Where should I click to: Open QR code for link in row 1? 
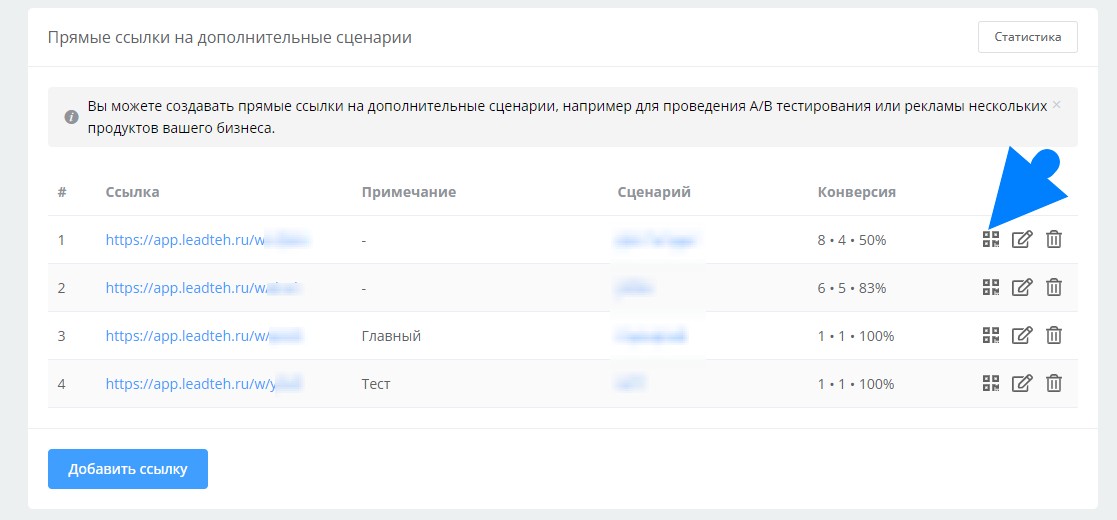coord(991,239)
